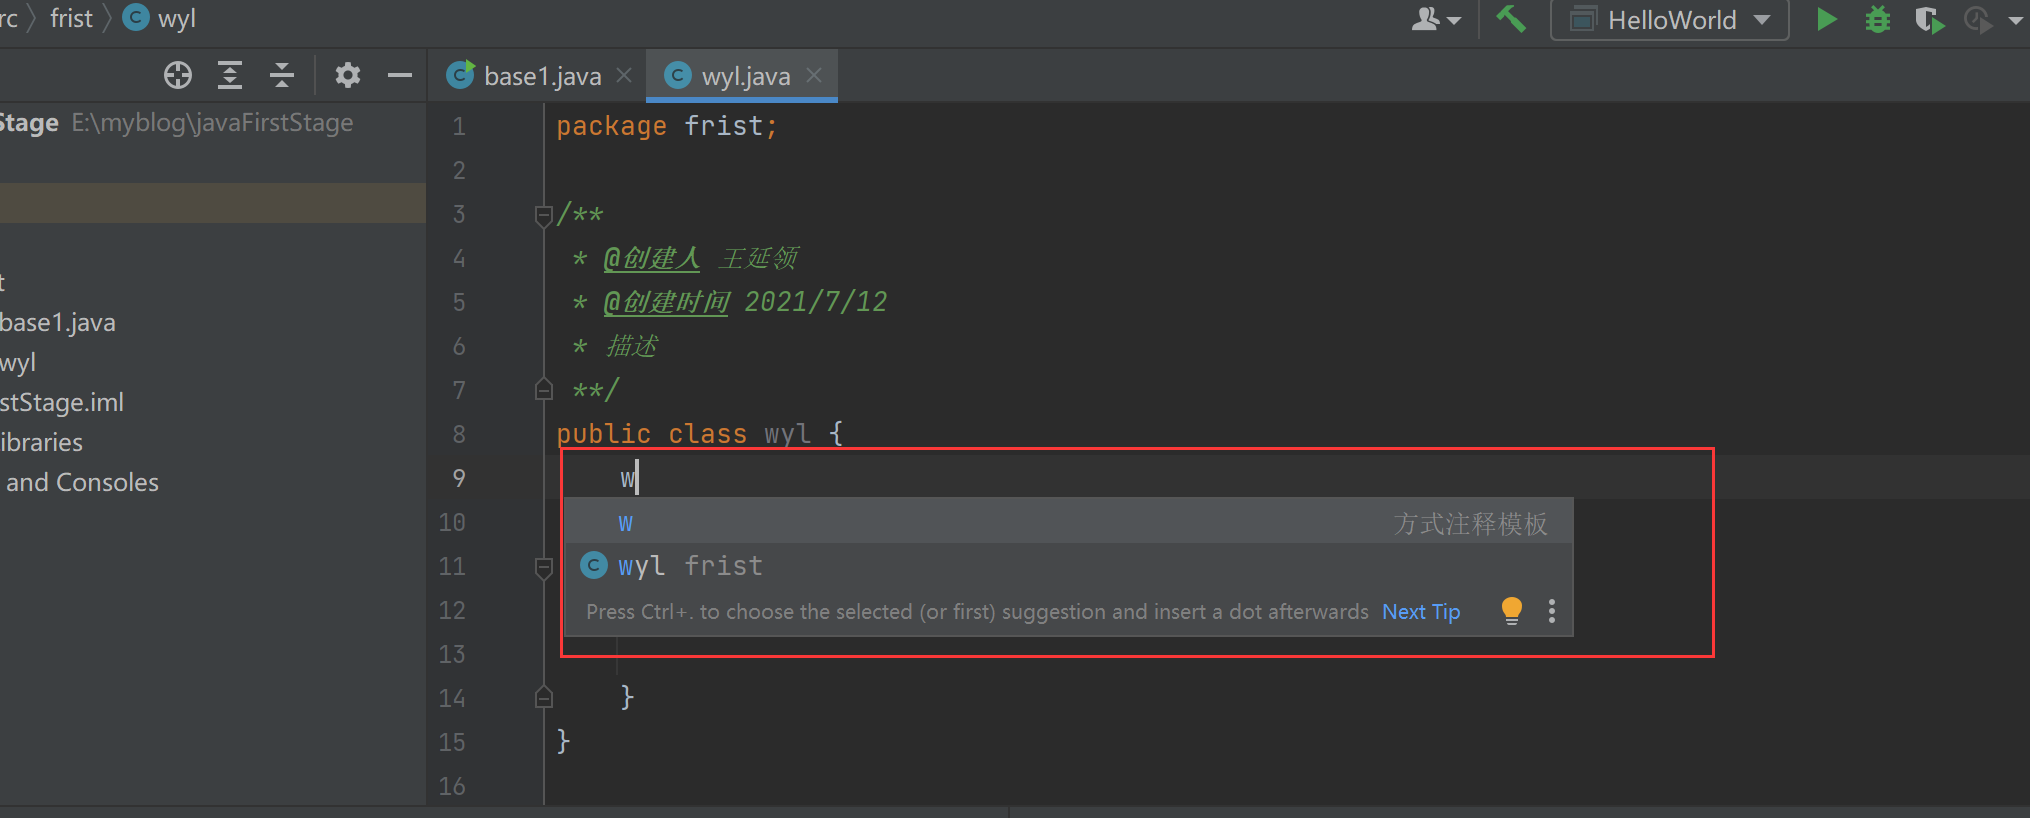The width and height of the screenshot is (2030, 818).
Task: Run with Coverage shield icon
Action: point(1928,19)
